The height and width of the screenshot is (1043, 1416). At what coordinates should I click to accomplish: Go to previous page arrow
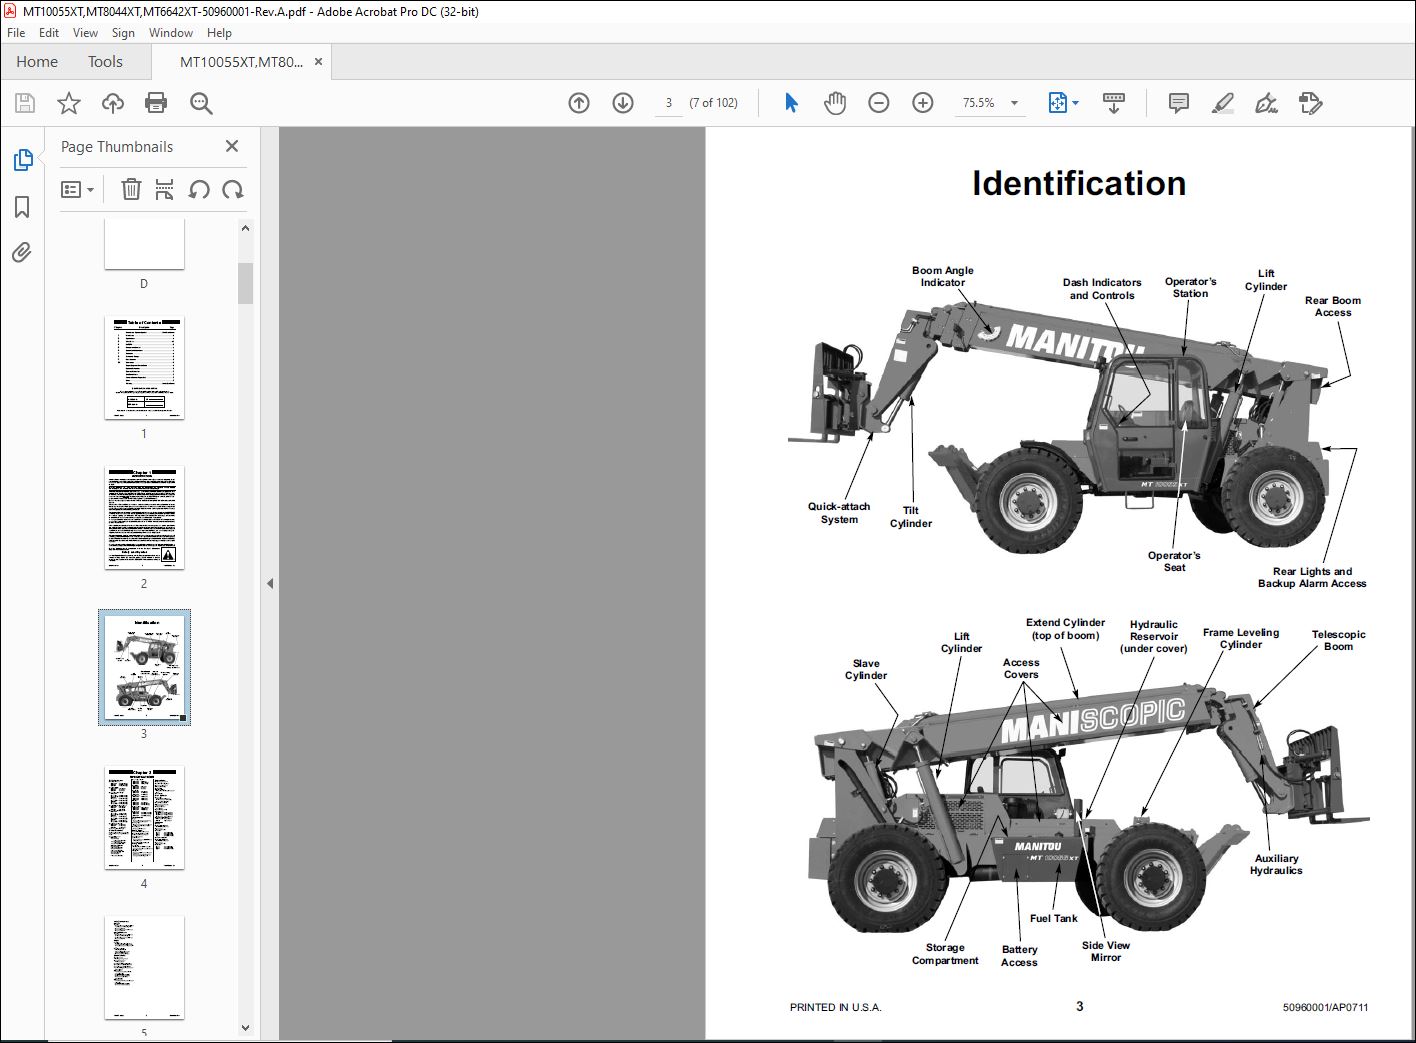[x=579, y=103]
